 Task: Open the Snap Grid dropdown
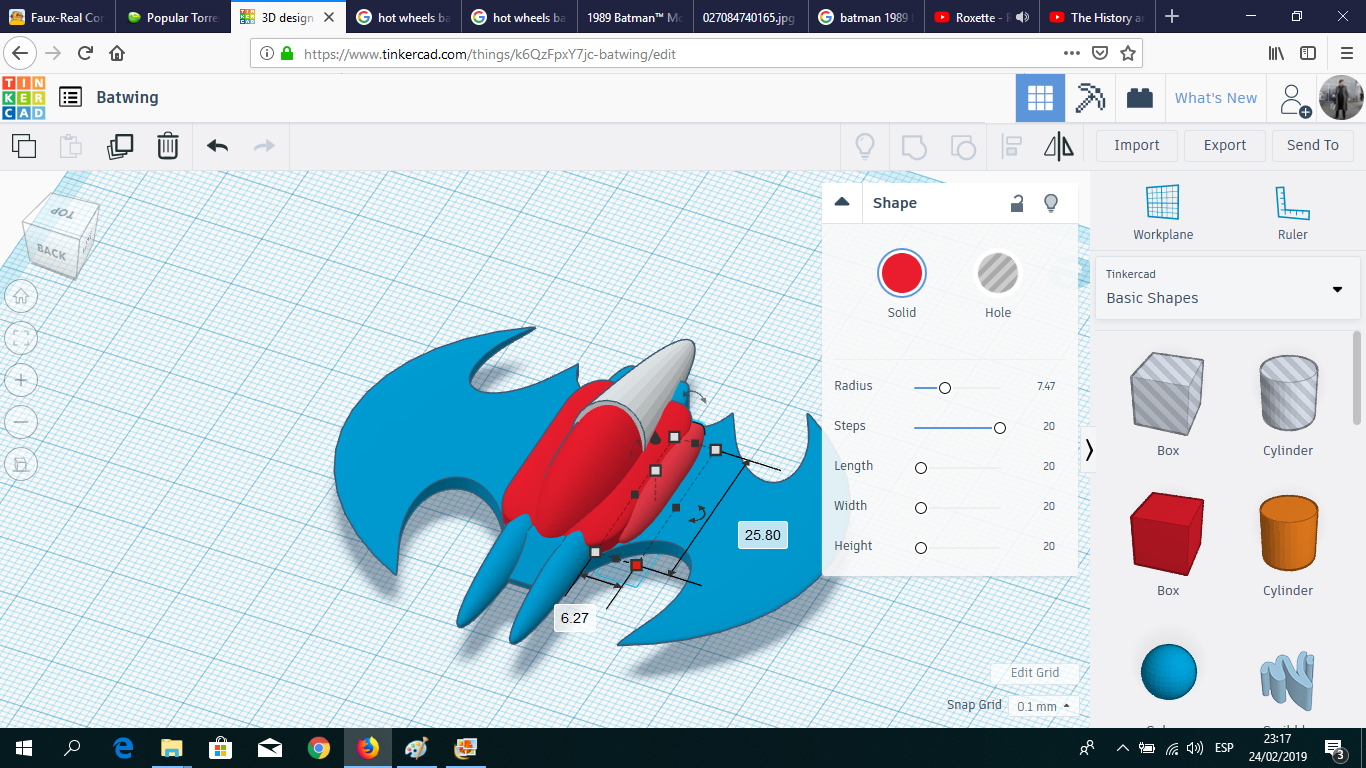point(1043,706)
